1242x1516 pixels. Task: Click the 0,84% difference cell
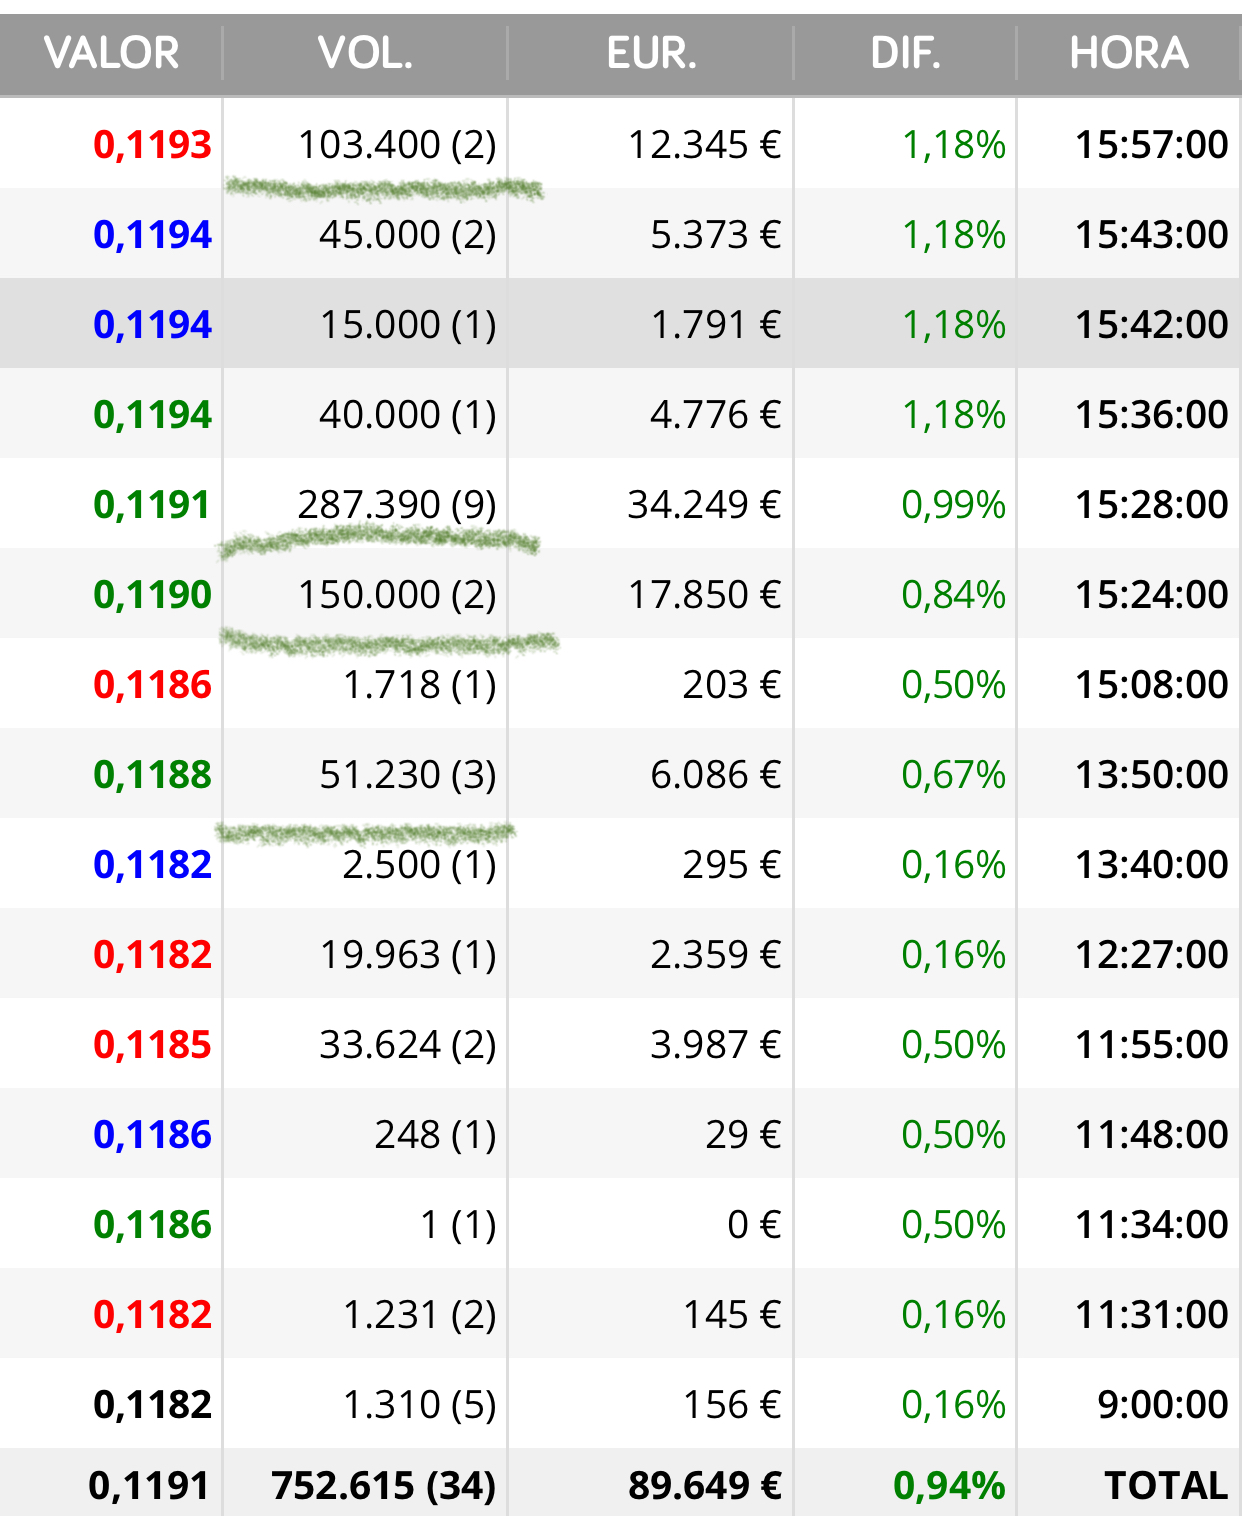[953, 595]
